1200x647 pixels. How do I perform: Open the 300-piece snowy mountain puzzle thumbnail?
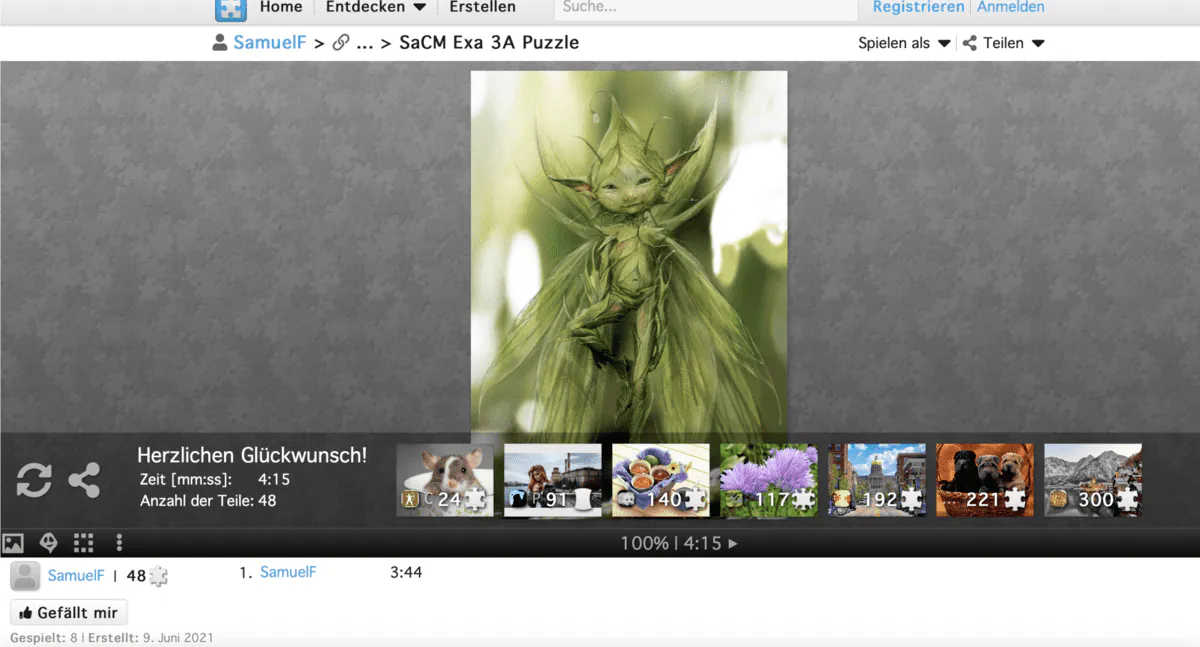[1093, 480]
